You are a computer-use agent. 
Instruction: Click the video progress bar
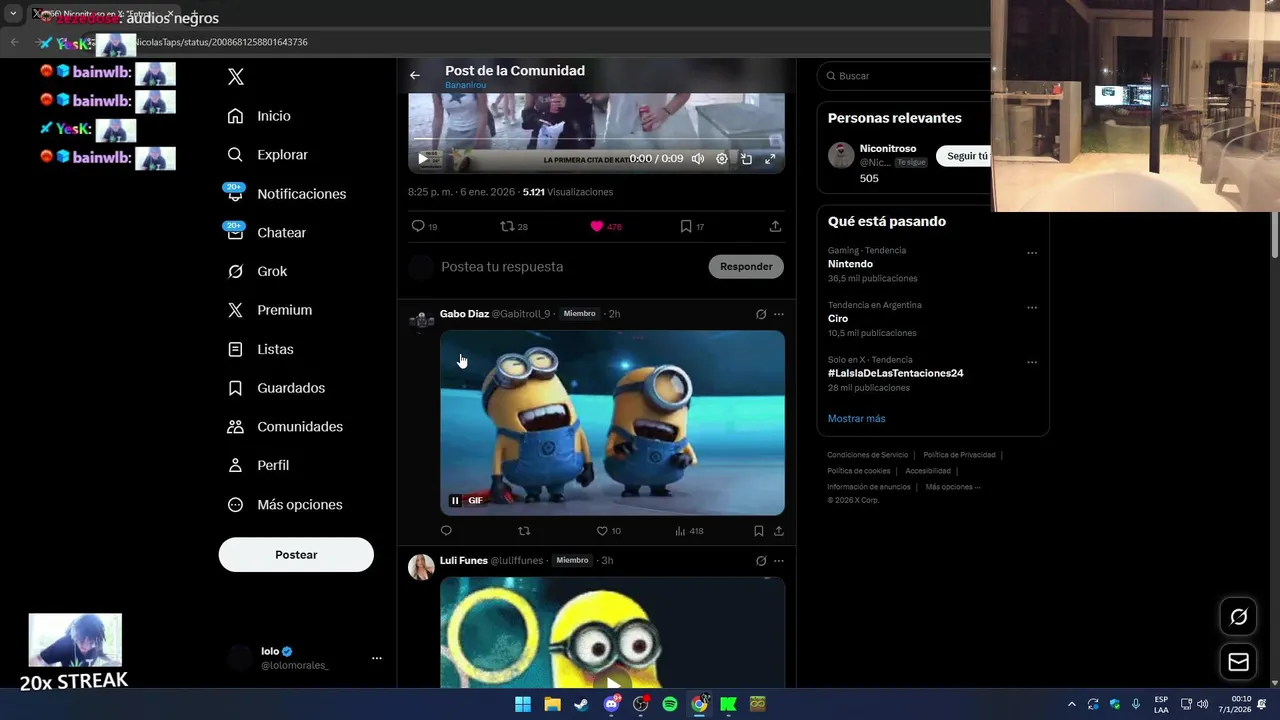click(x=596, y=139)
